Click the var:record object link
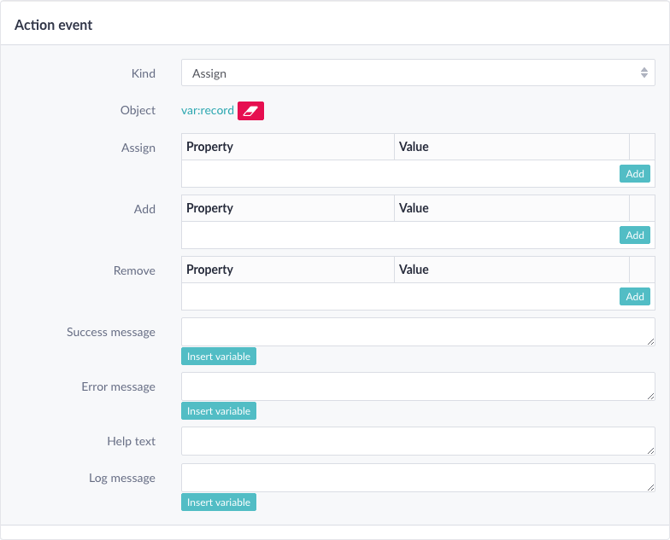The image size is (670, 540). point(207,110)
